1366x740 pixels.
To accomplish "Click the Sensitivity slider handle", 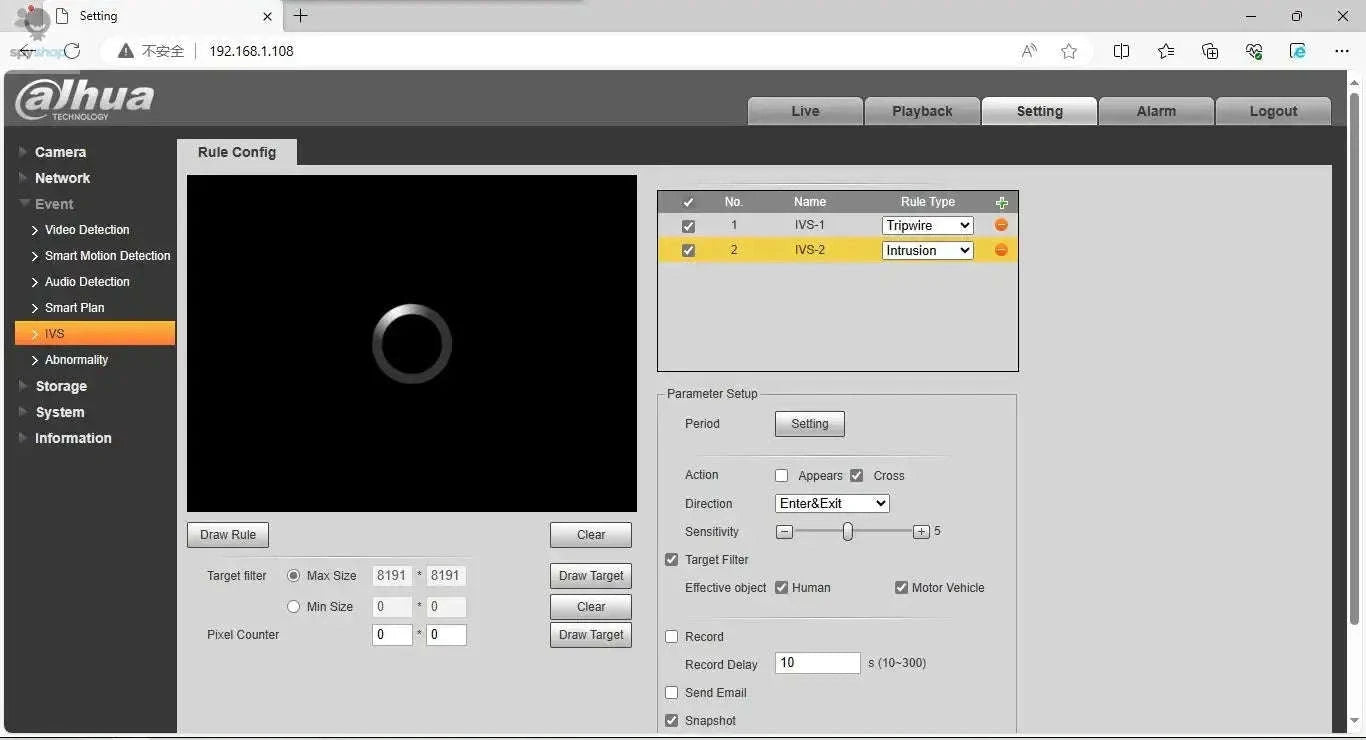I will [x=848, y=532].
